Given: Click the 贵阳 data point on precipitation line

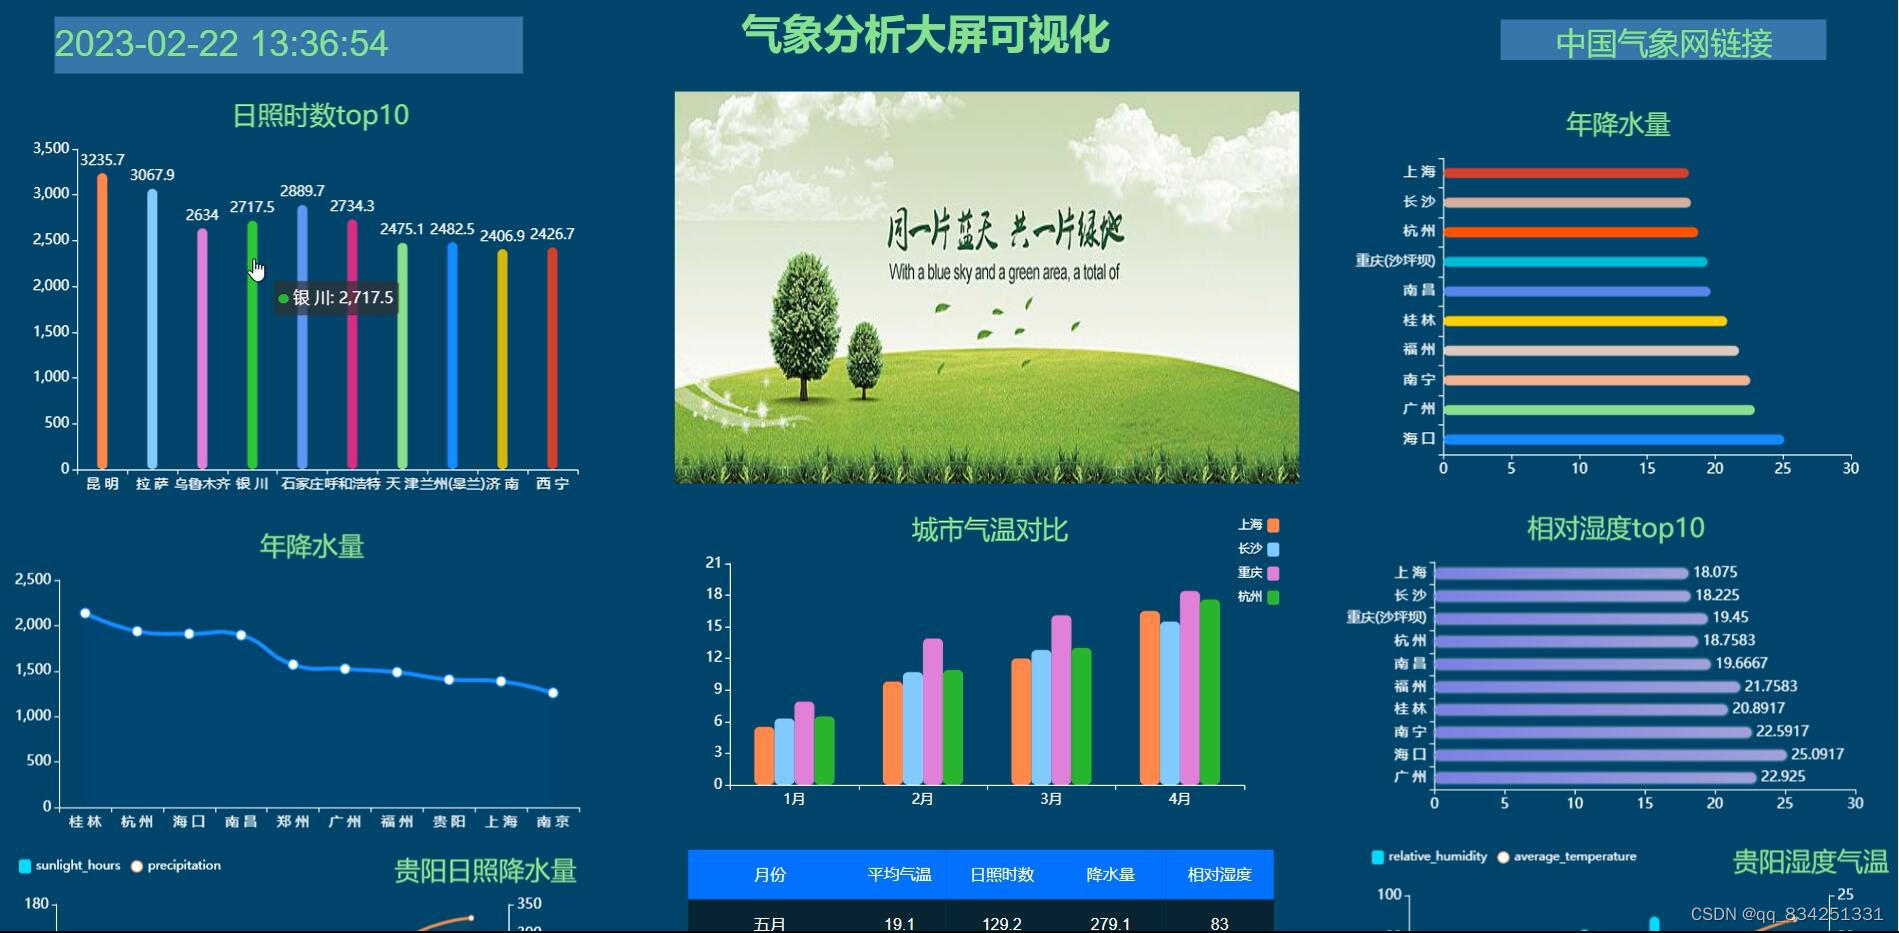Looking at the screenshot, I should pyautogui.click(x=449, y=680).
